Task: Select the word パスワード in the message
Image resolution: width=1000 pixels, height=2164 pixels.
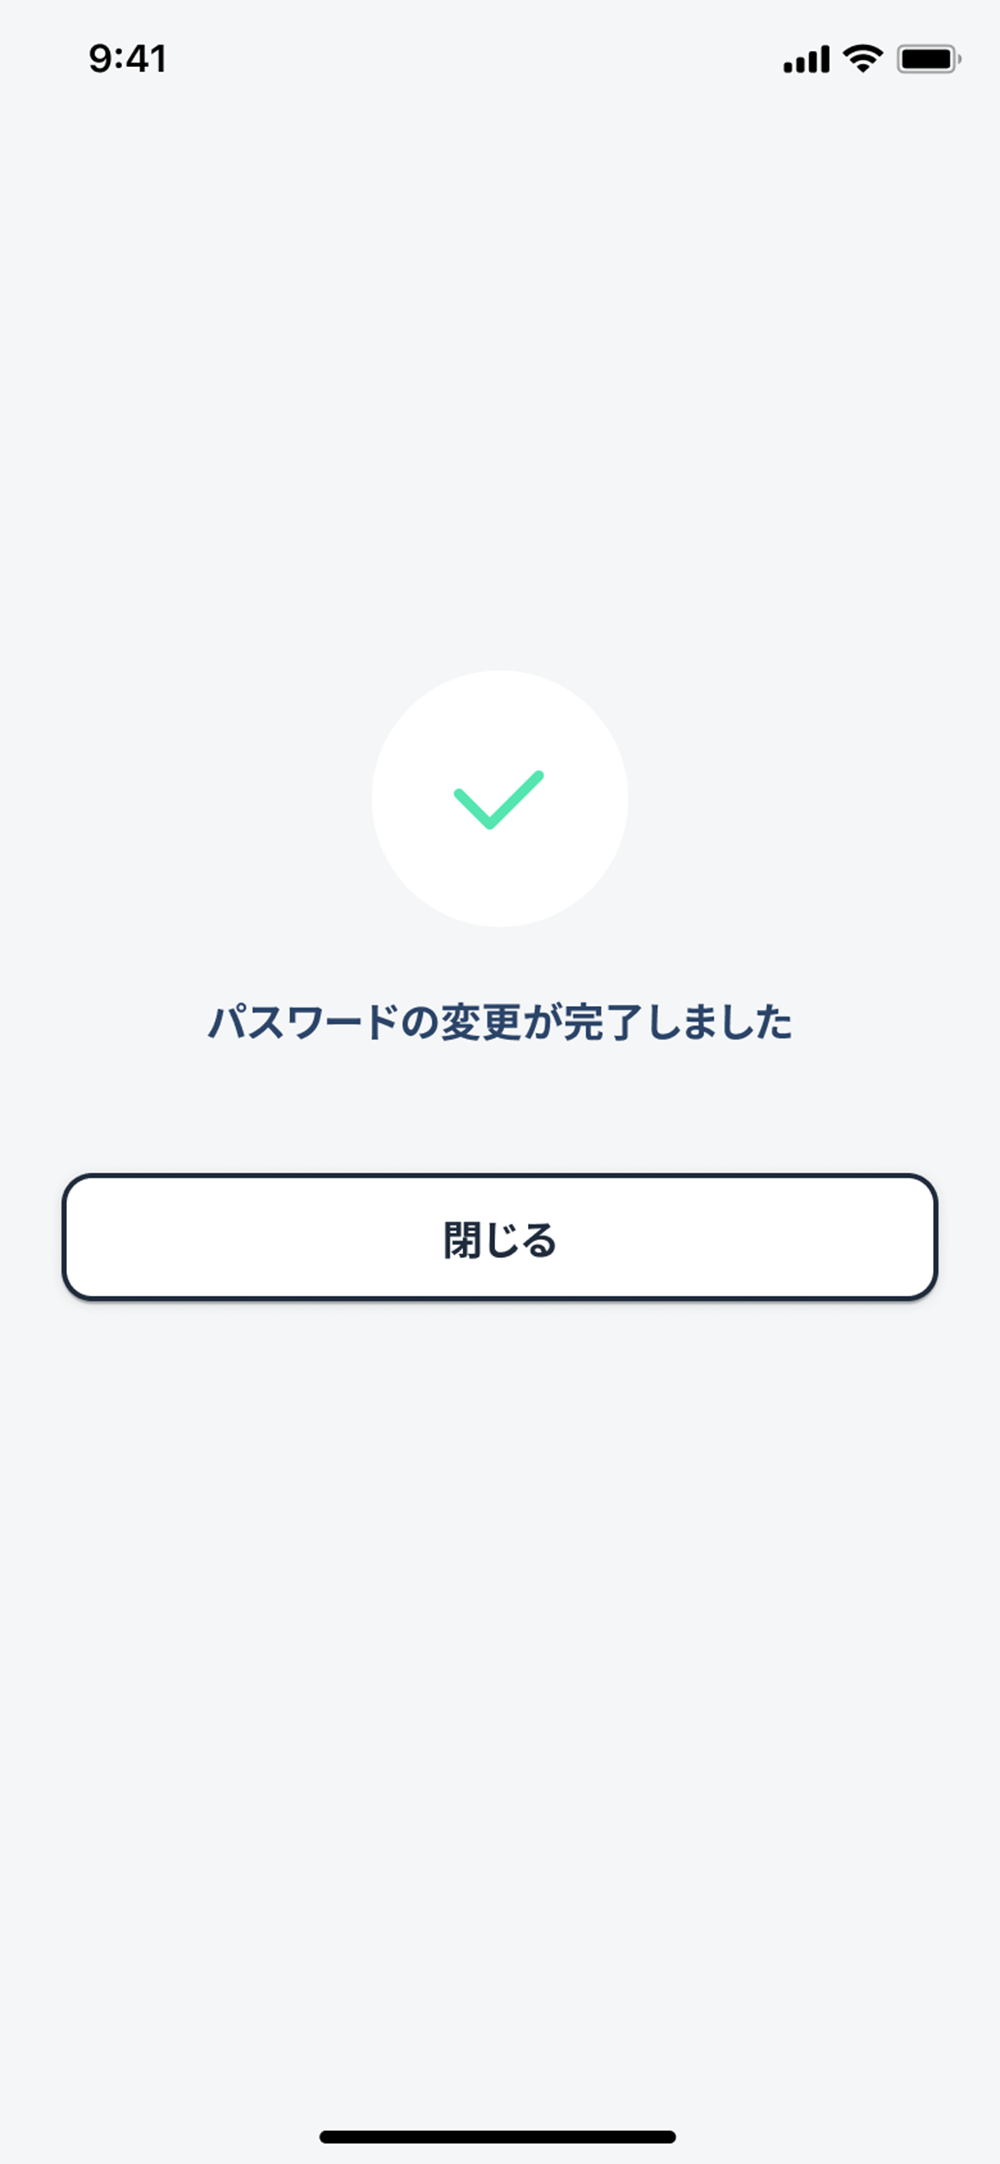Action: [303, 1022]
